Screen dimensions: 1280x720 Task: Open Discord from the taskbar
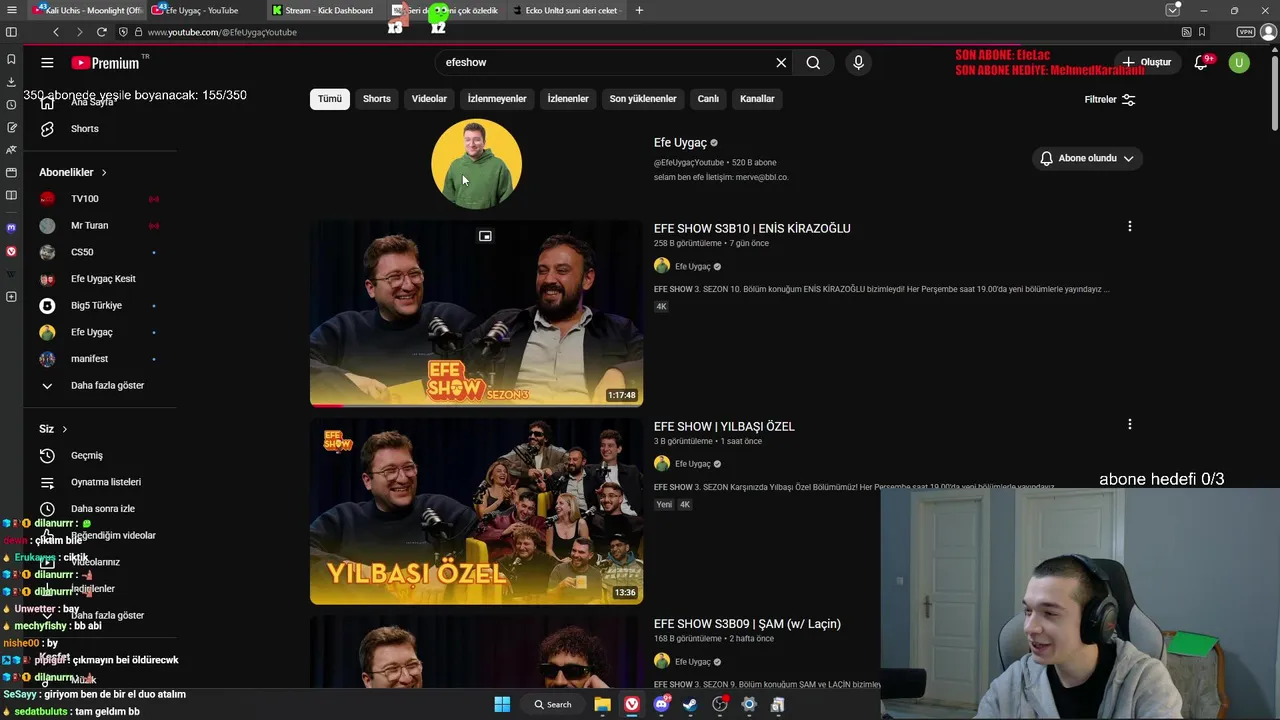(661, 704)
